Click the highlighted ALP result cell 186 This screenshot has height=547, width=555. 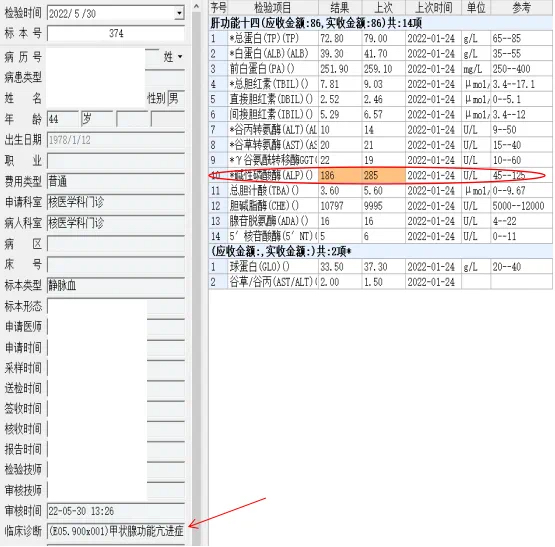(x=340, y=175)
